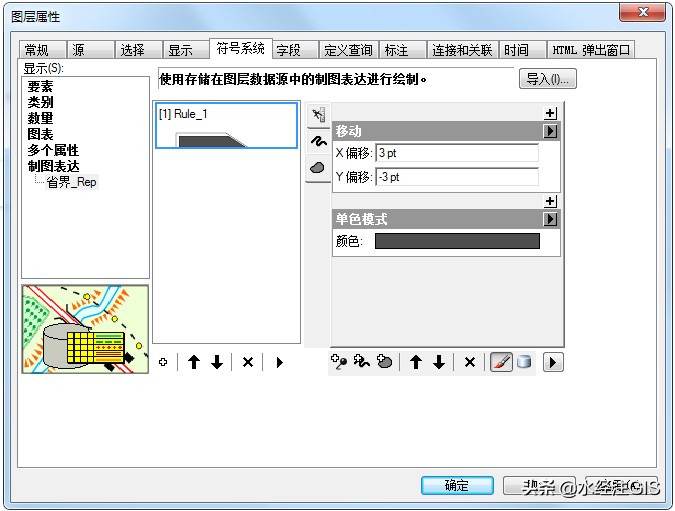Move Rule_1 down in the rules list
This screenshot has width=675, height=511.
[x=217, y=362]
